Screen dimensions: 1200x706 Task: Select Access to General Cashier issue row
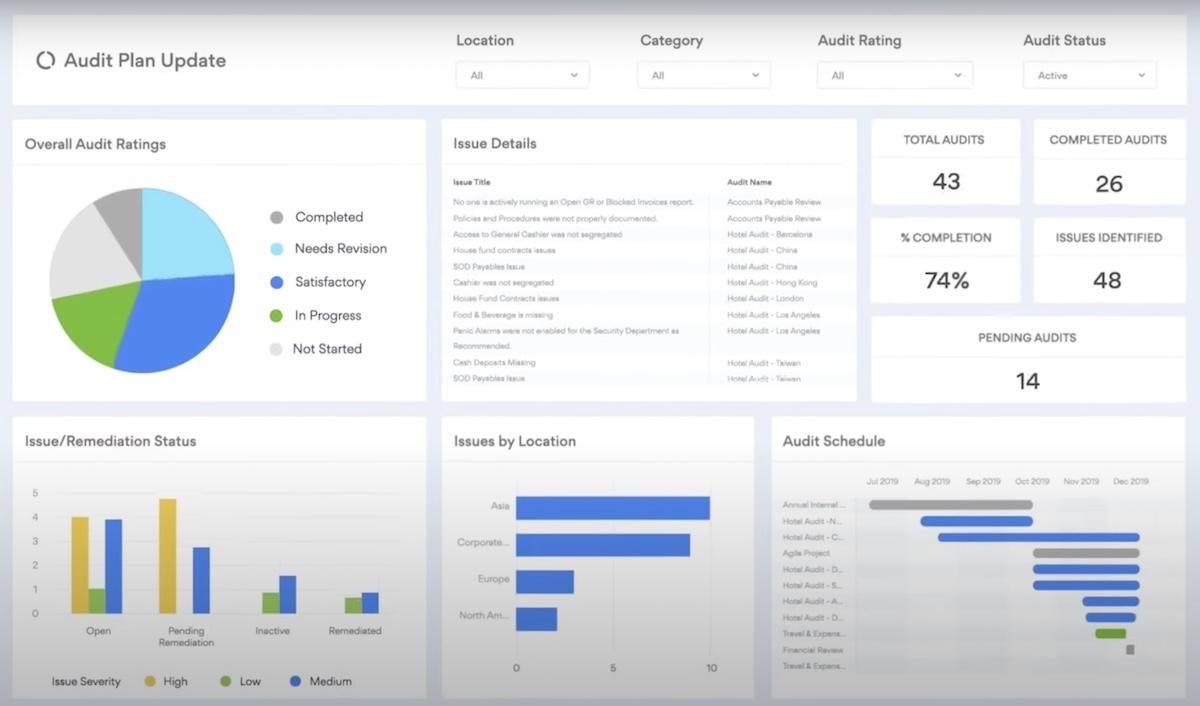coord(537,234)
